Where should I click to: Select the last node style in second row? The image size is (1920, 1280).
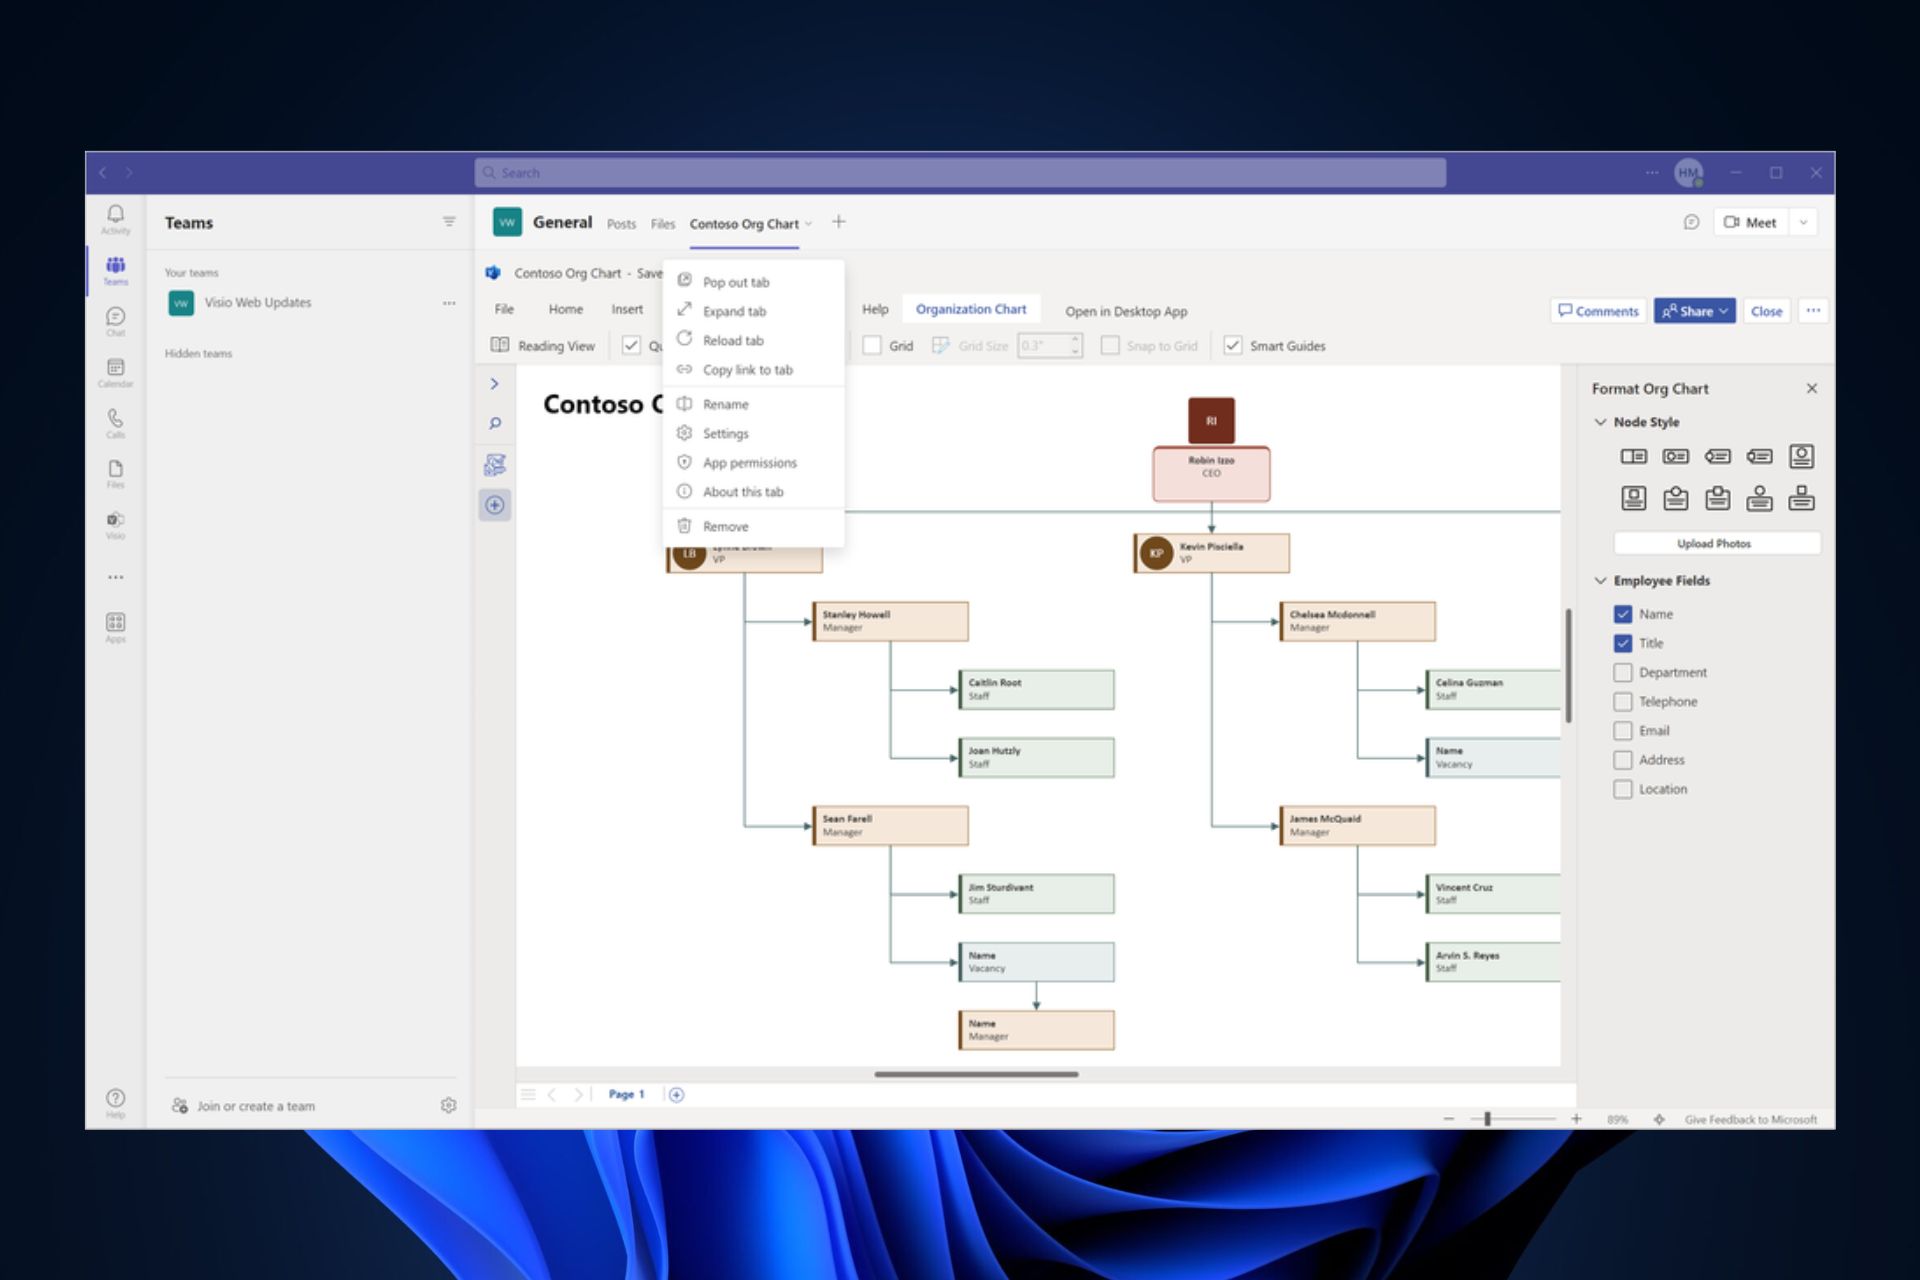point(1802,498)
